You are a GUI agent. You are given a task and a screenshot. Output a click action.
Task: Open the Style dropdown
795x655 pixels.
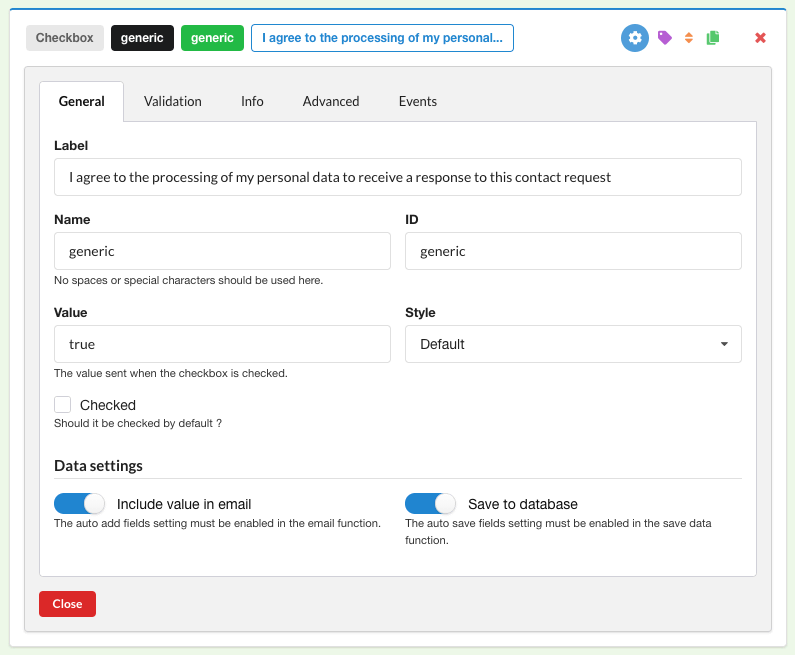[x=573, y=344]
